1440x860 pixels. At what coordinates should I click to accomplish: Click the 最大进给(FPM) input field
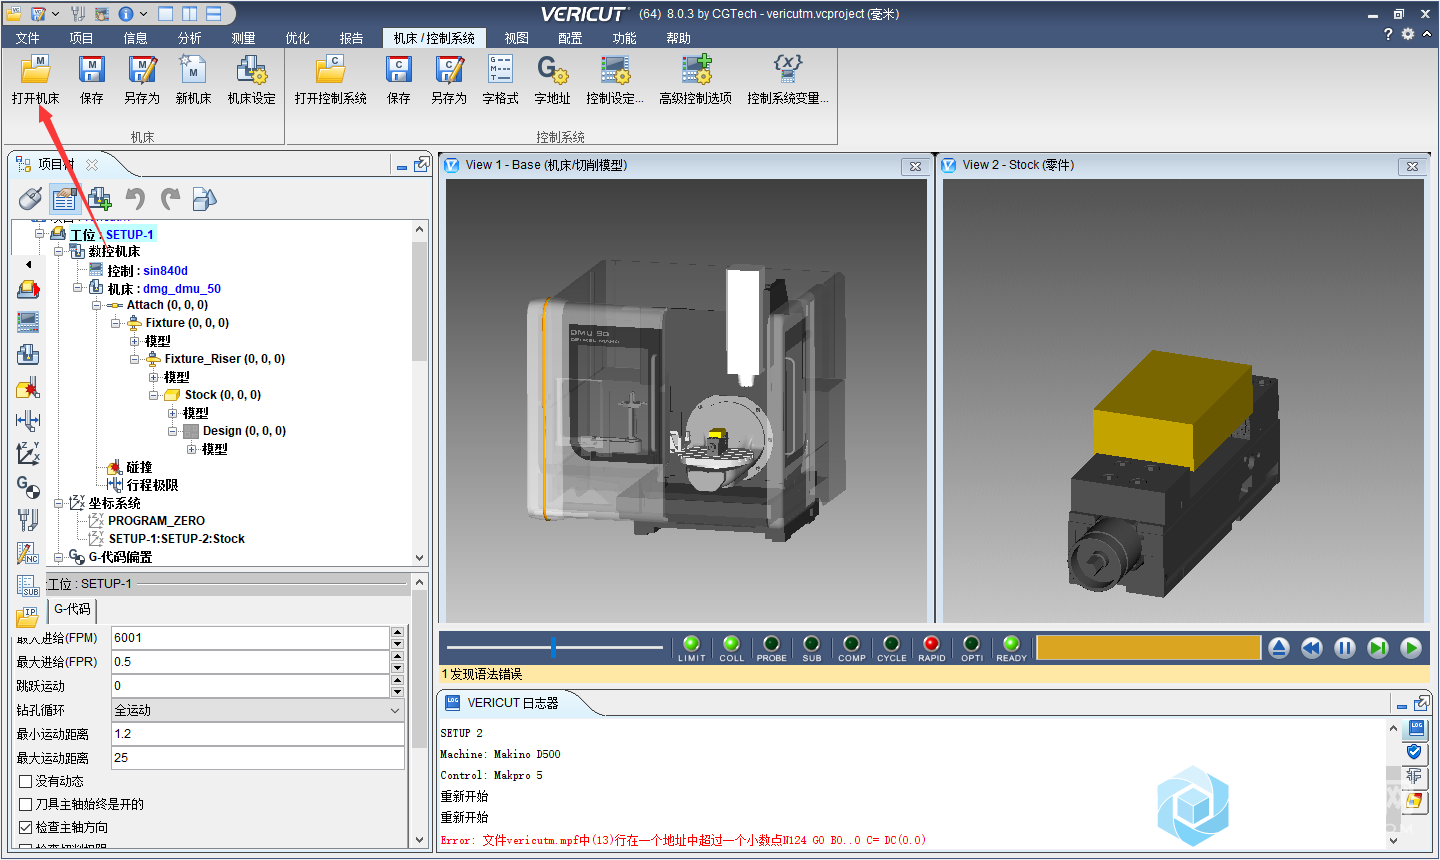[x=250, y=638]
